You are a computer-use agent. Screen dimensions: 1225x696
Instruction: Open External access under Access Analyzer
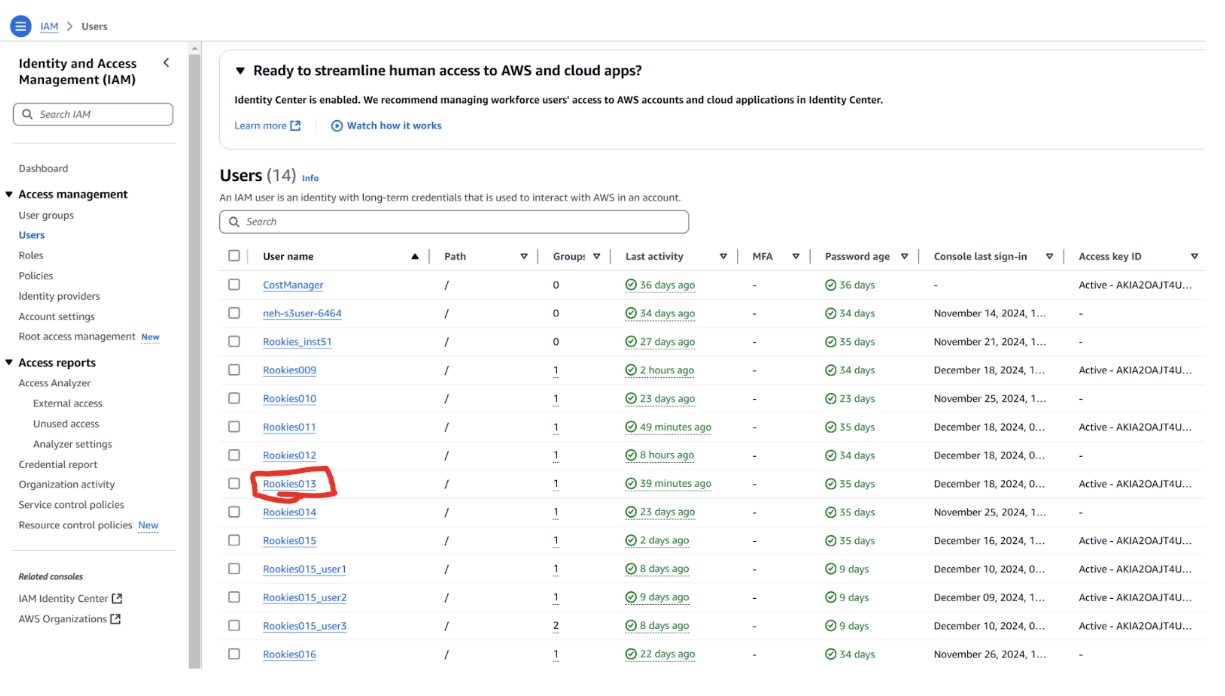click(68, 404)
